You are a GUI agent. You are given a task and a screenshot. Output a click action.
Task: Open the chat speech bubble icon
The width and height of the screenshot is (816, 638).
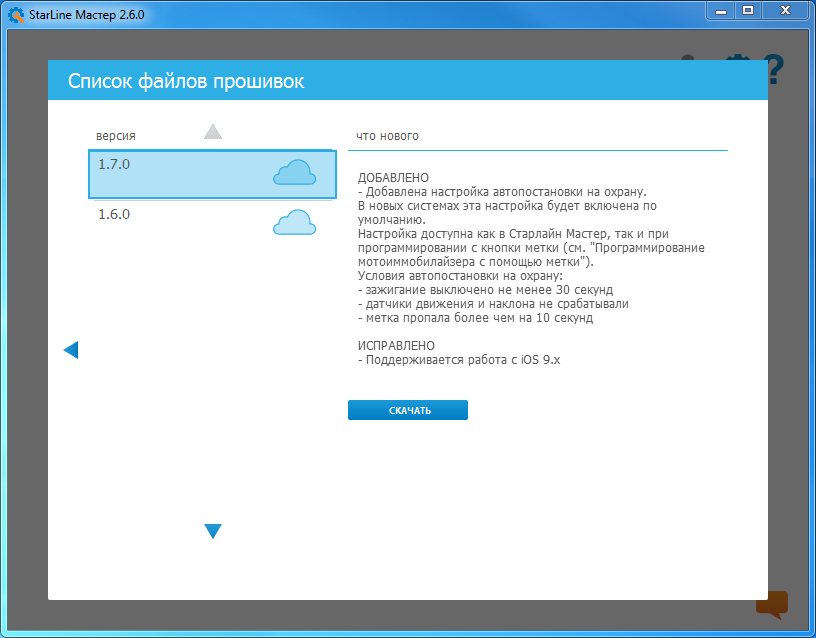click(x=772, y=604)
